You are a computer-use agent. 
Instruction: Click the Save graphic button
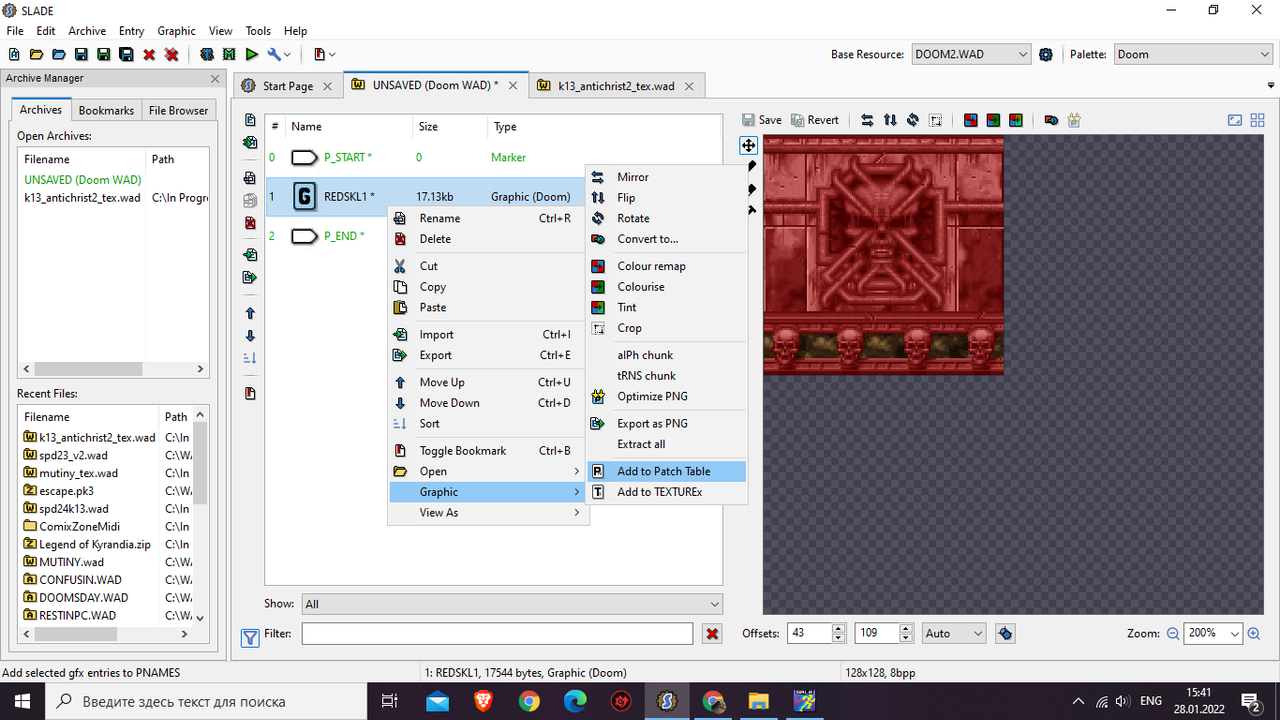pos(762,120)
